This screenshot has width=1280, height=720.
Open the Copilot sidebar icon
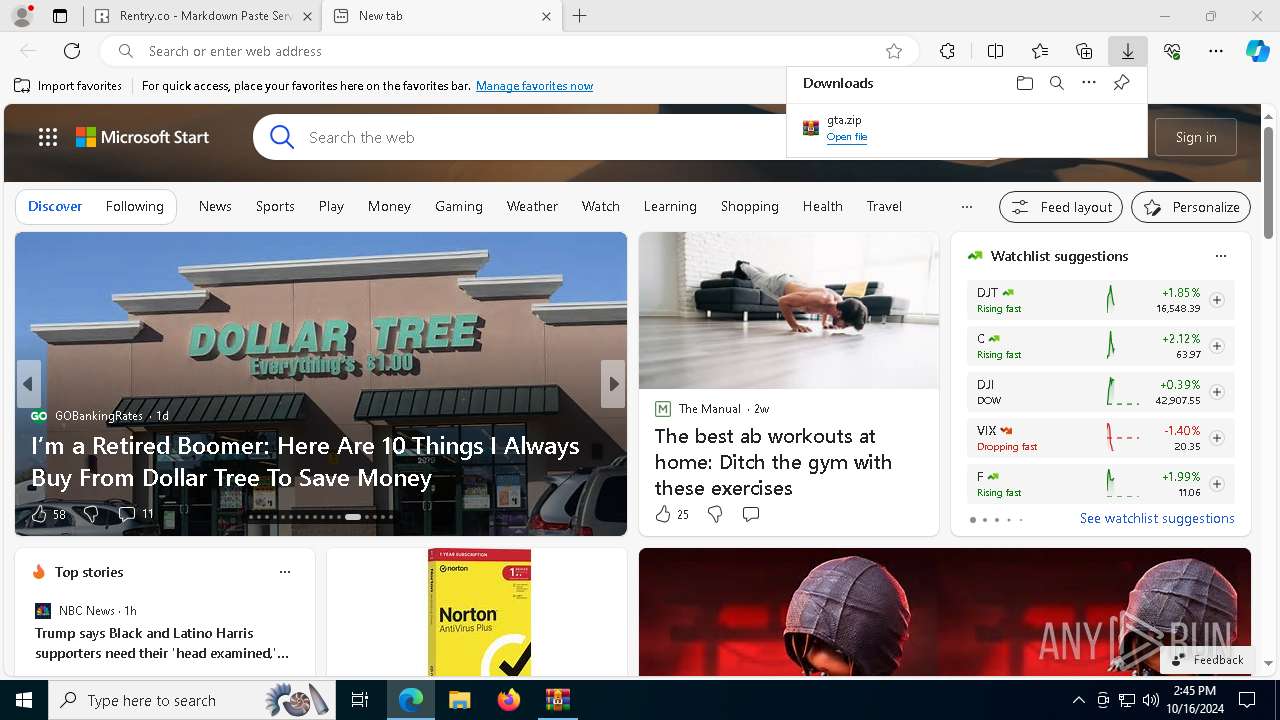(1257, 51)
